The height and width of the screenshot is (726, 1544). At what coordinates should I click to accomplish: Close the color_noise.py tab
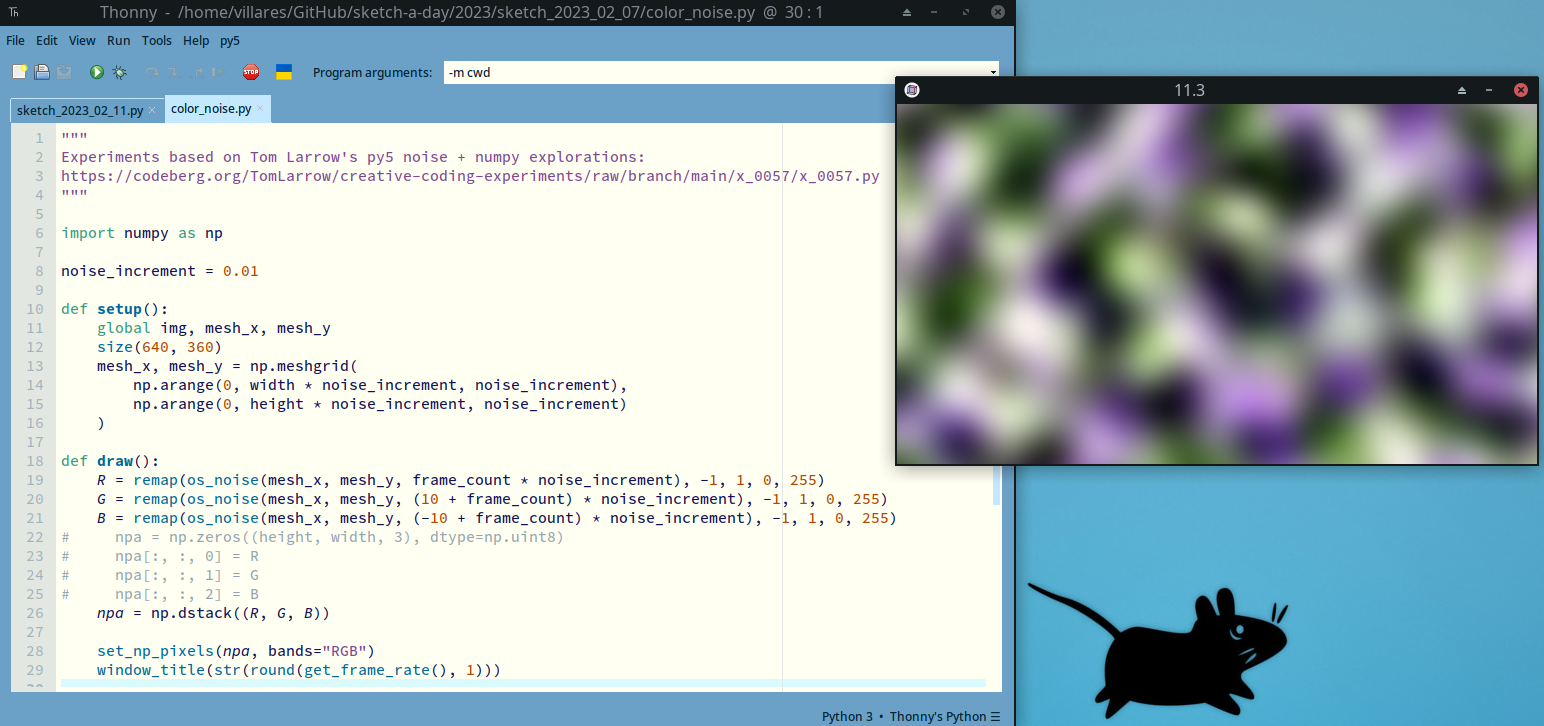(x=260, y=109)
